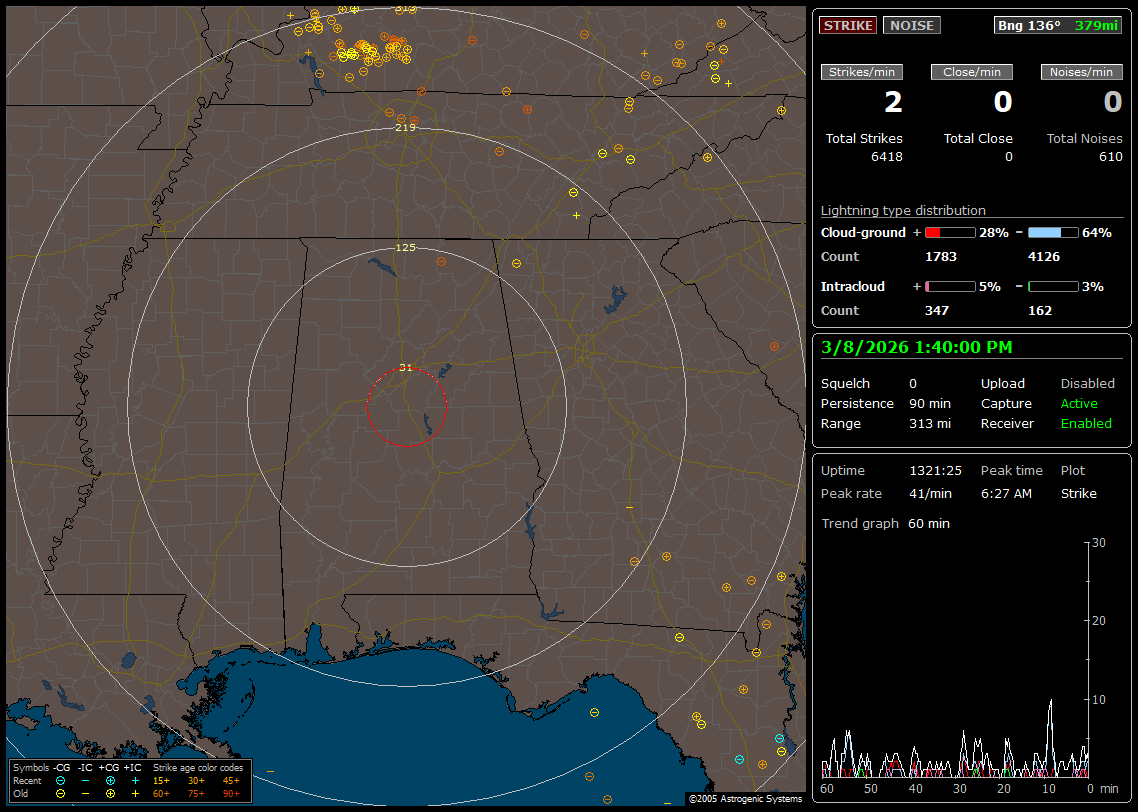Click the bearing and distance readout box
Screen dimensions: 1138x812
click(x=1058, y=26)
